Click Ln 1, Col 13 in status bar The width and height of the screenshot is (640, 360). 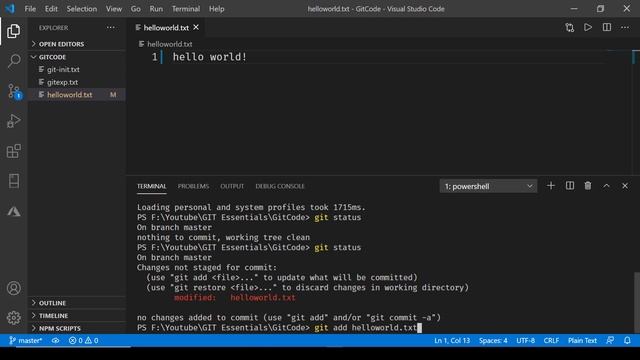[x=452, y=340]
